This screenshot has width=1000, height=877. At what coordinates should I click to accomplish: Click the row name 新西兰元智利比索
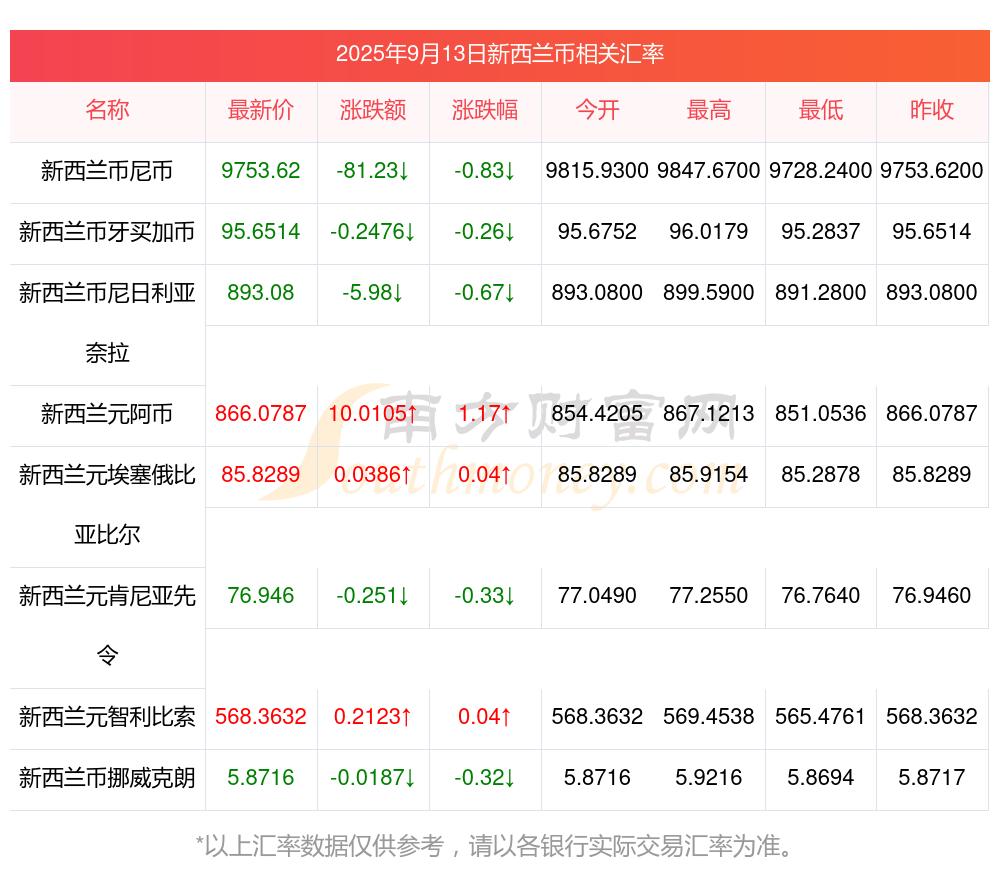point(107,718)
